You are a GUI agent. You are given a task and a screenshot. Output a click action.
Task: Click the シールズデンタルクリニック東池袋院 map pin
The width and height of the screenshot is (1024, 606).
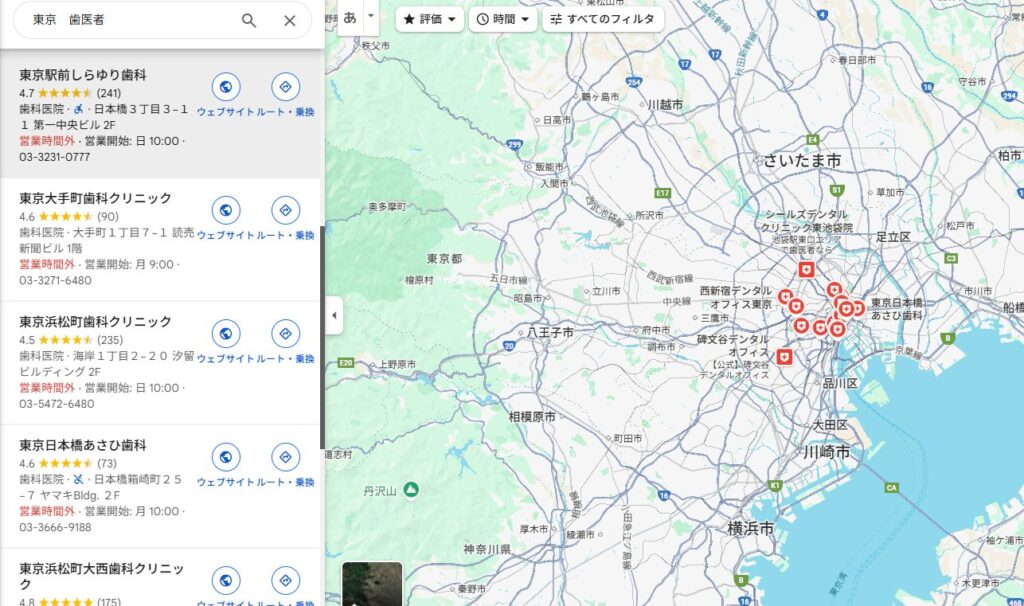pos(807,269)
